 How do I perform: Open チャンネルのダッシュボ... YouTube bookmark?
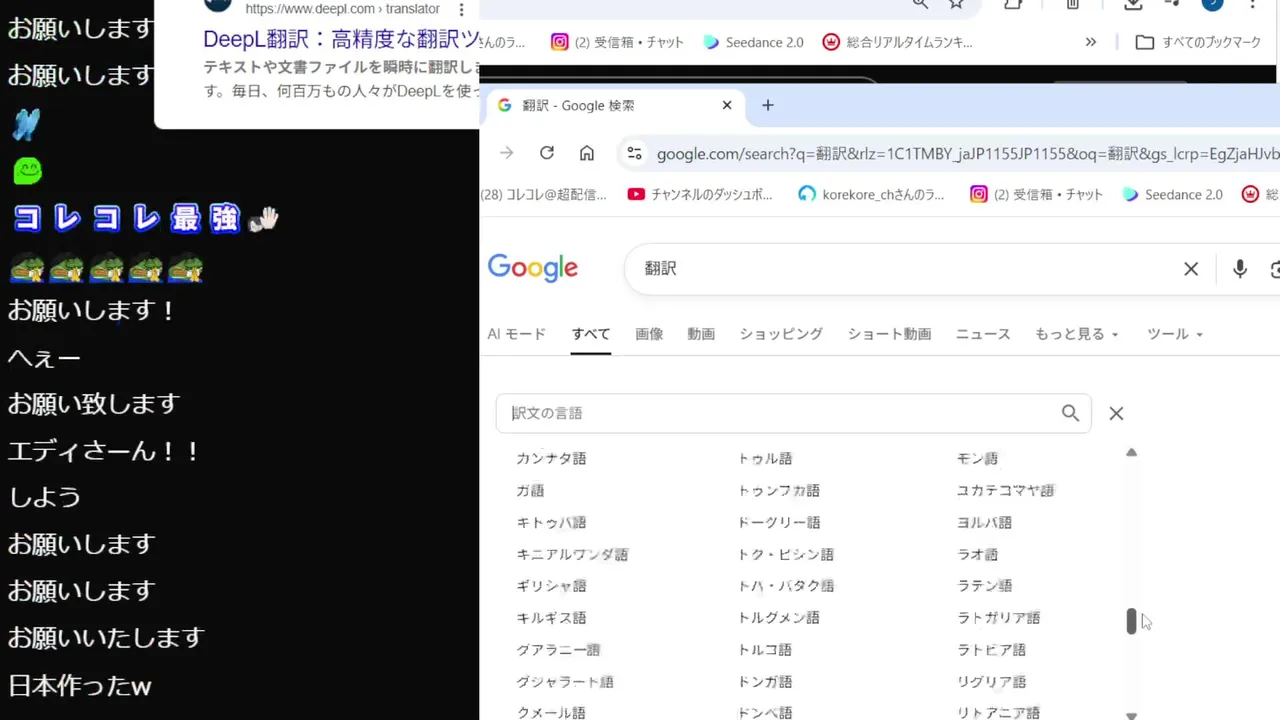(700, 195)
